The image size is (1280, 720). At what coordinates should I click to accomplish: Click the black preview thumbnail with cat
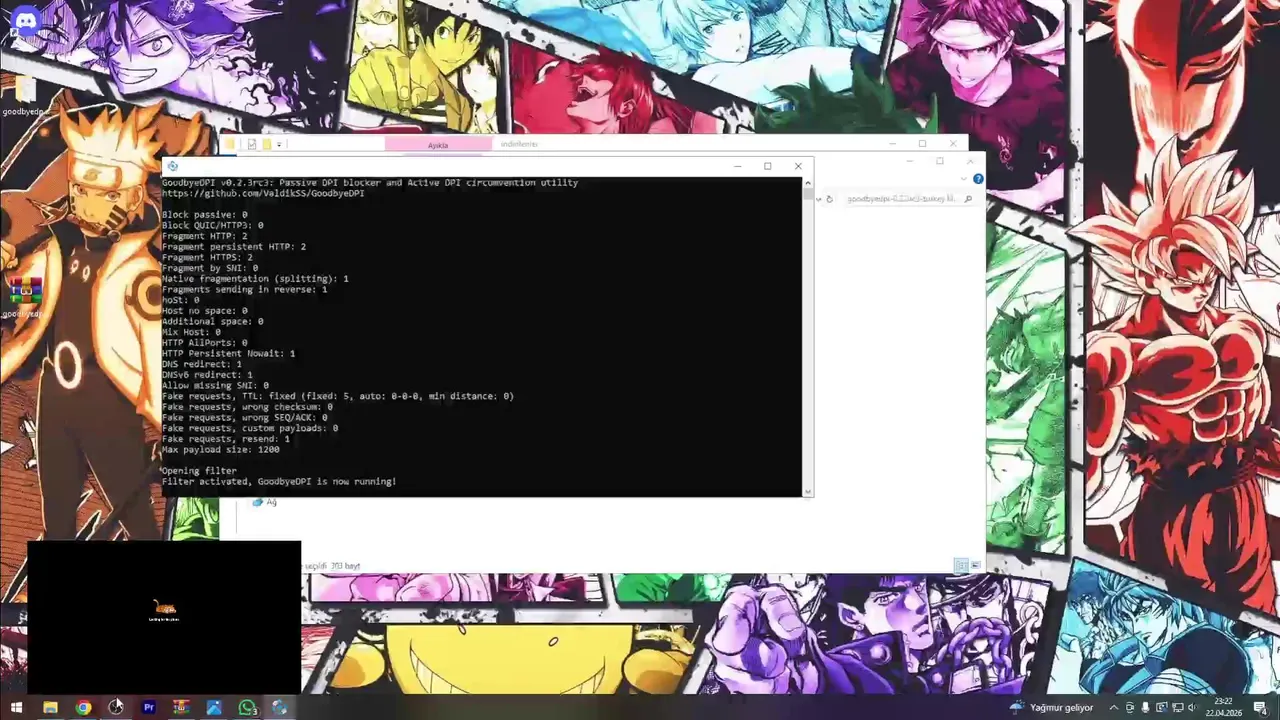(x=164, y=617)
